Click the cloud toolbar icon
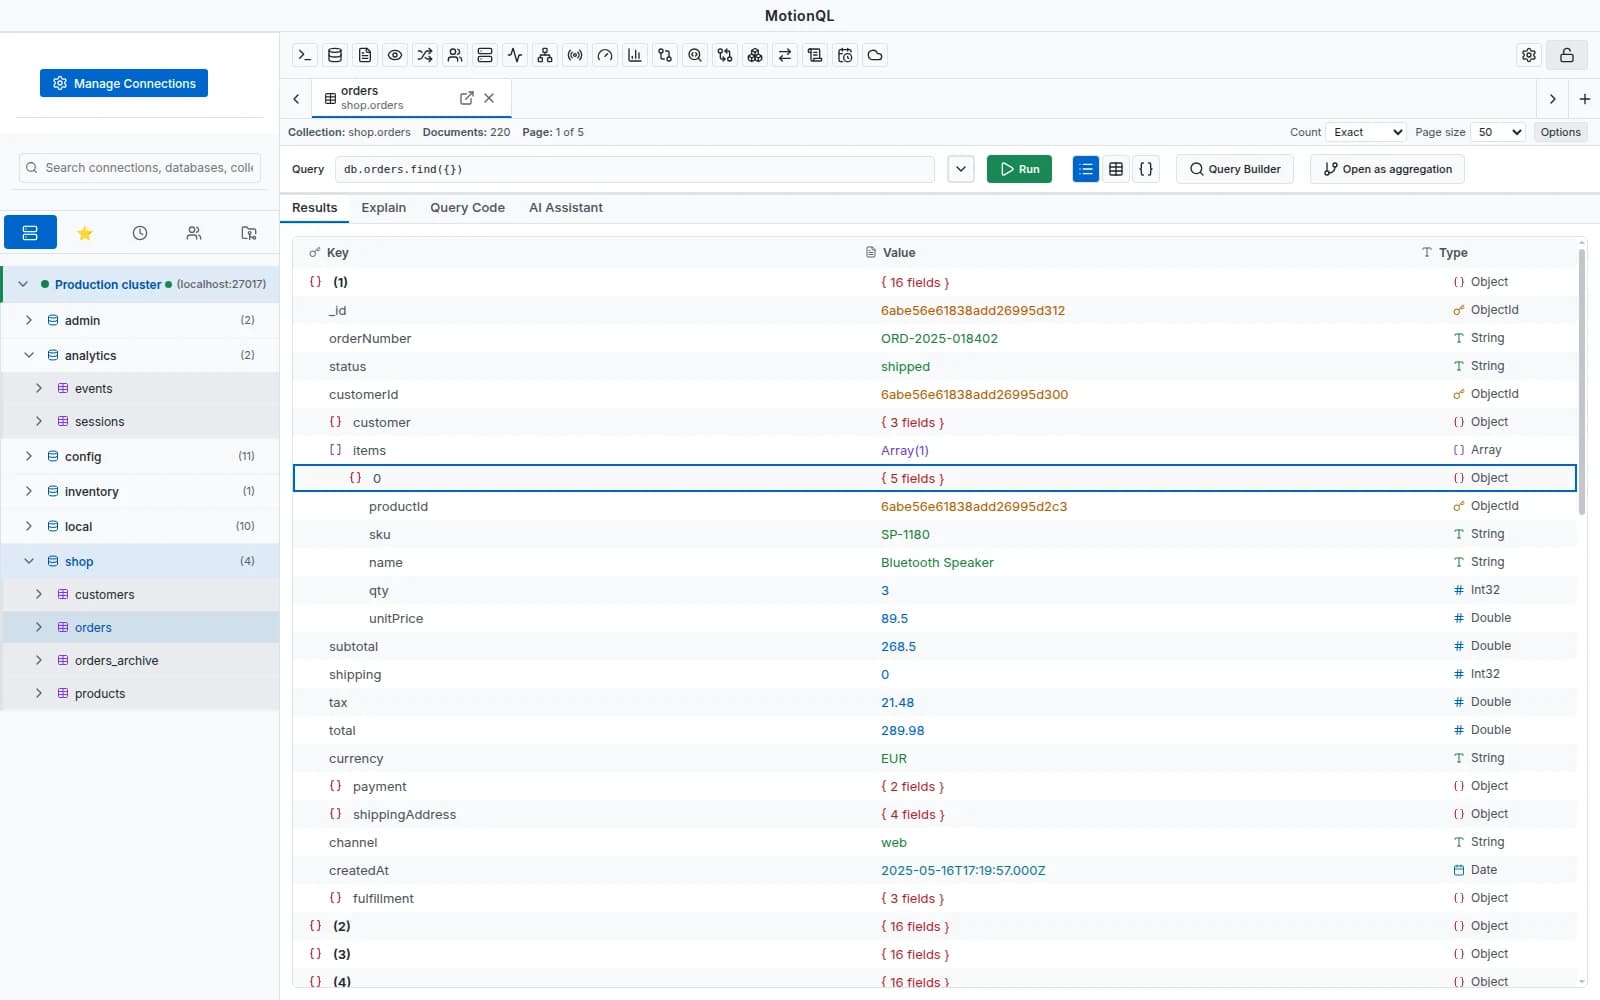 [875, 55]
